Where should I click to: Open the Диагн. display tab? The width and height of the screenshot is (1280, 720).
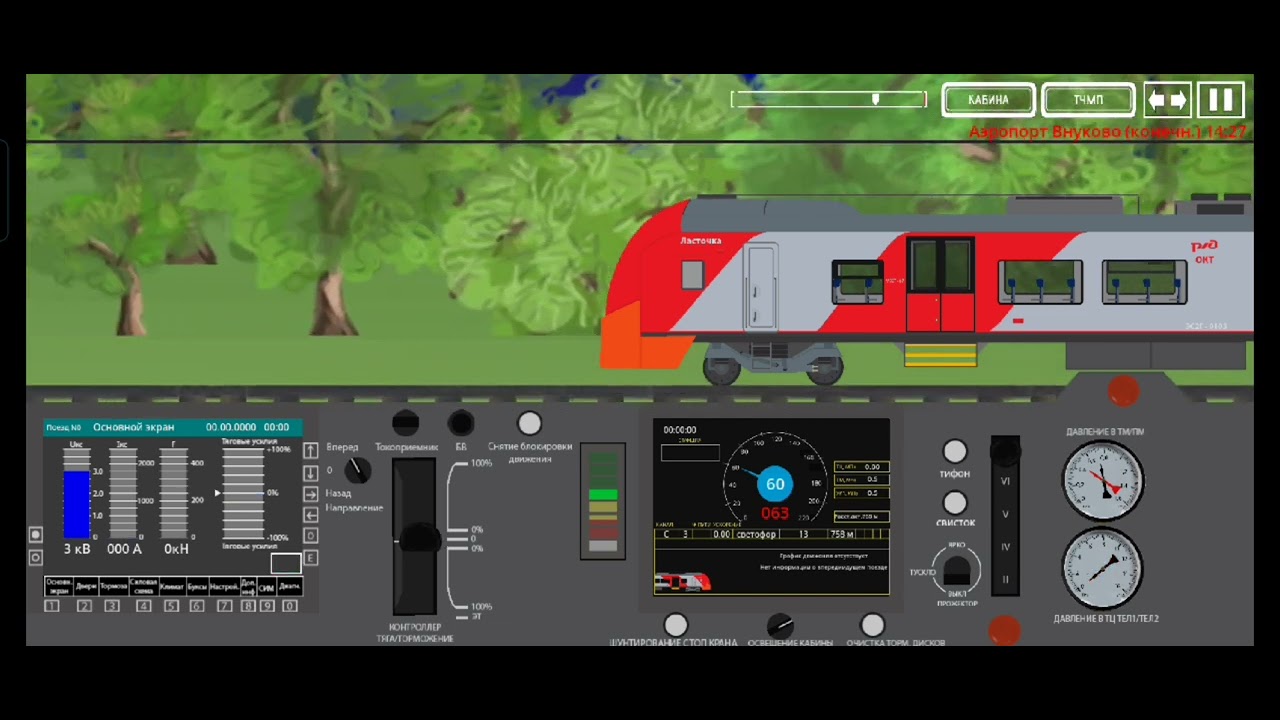tap(289, 588)
